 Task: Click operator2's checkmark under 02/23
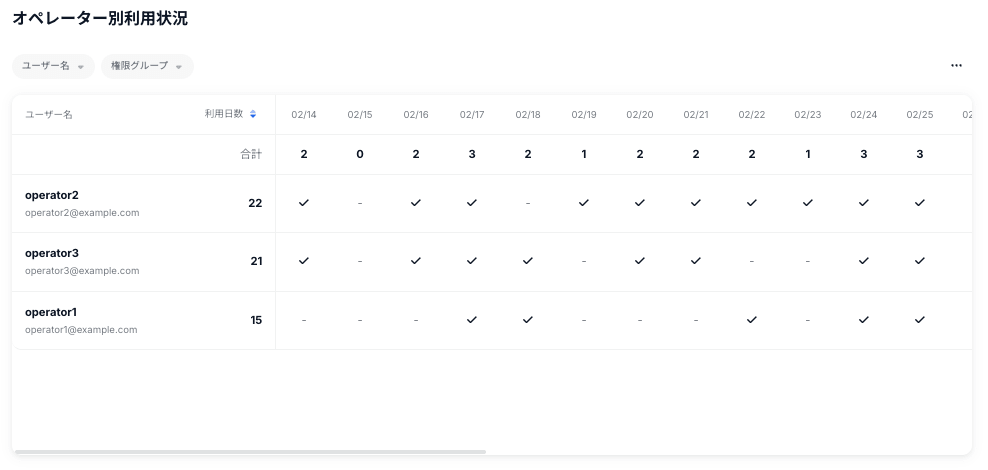click(808, 203)
